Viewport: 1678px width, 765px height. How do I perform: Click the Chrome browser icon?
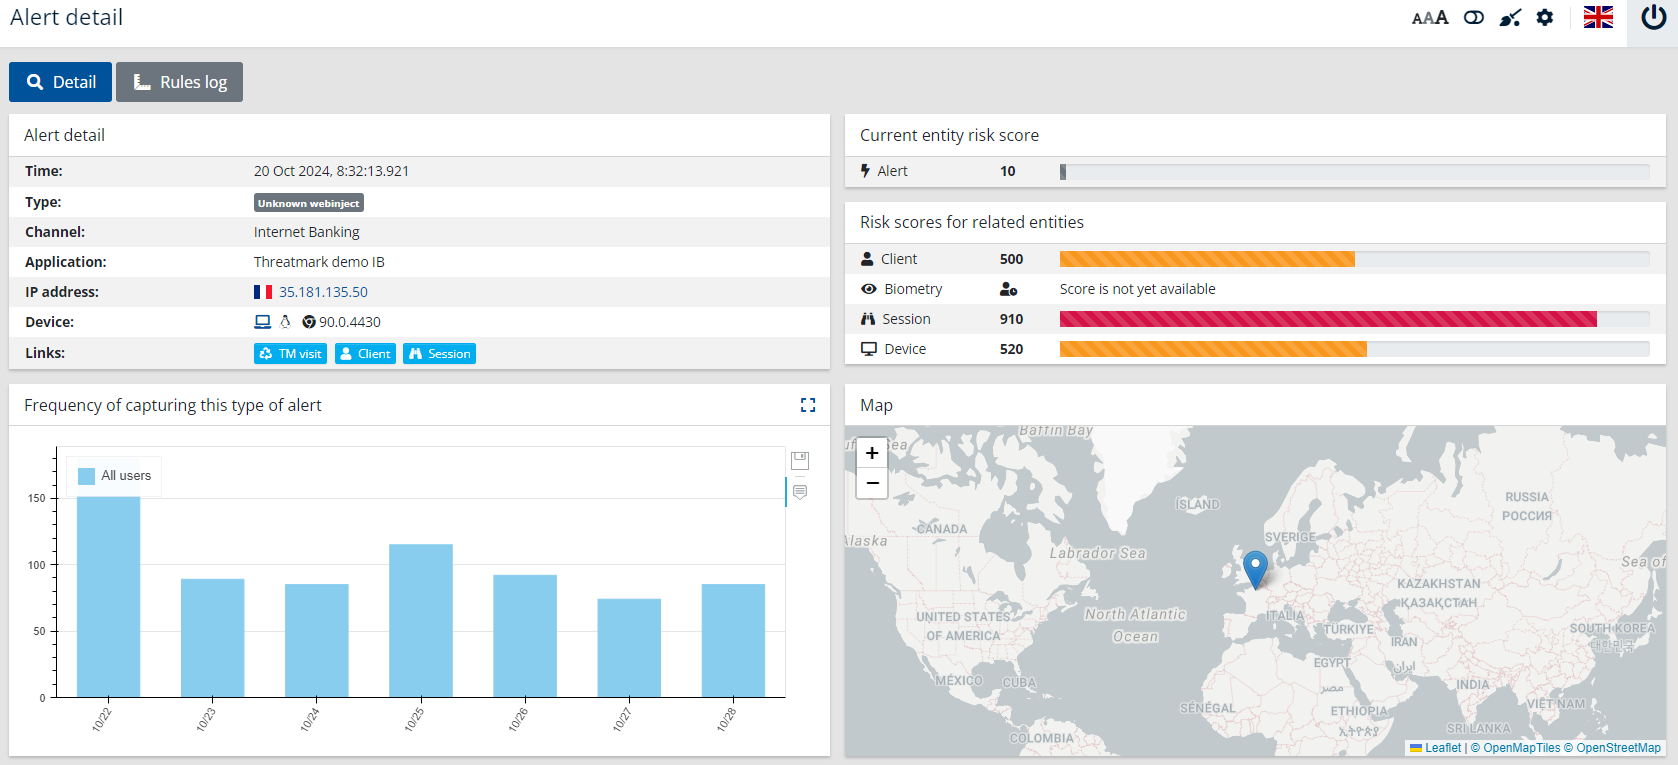point(309,322)
